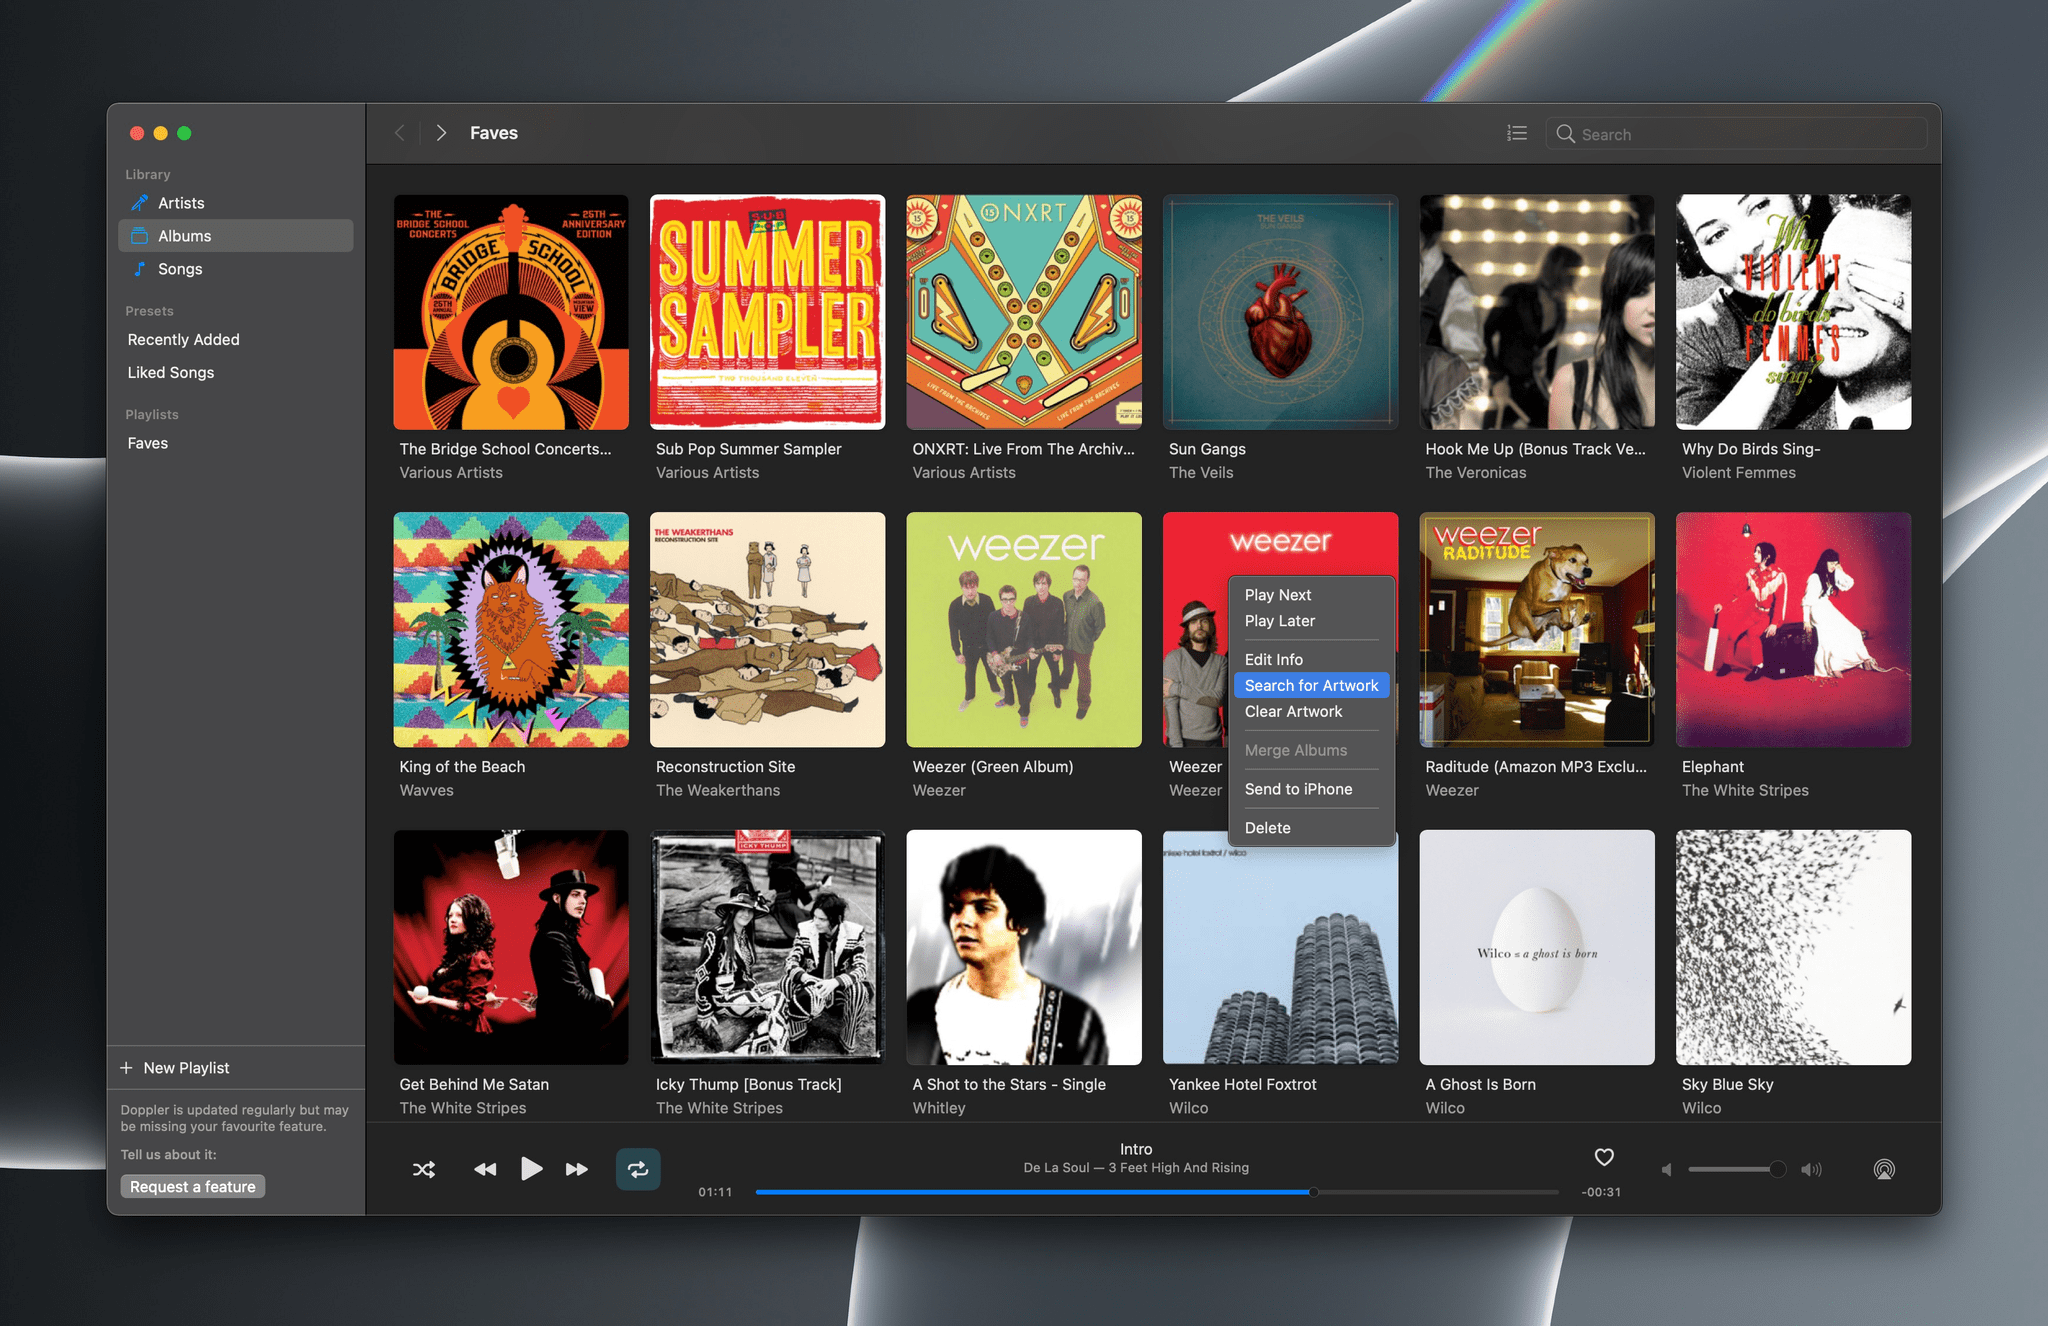The height and width of the screenshot is (1326, 2048).
Task: Click the list view icon top-right
Action: (x=1517, y=133)
